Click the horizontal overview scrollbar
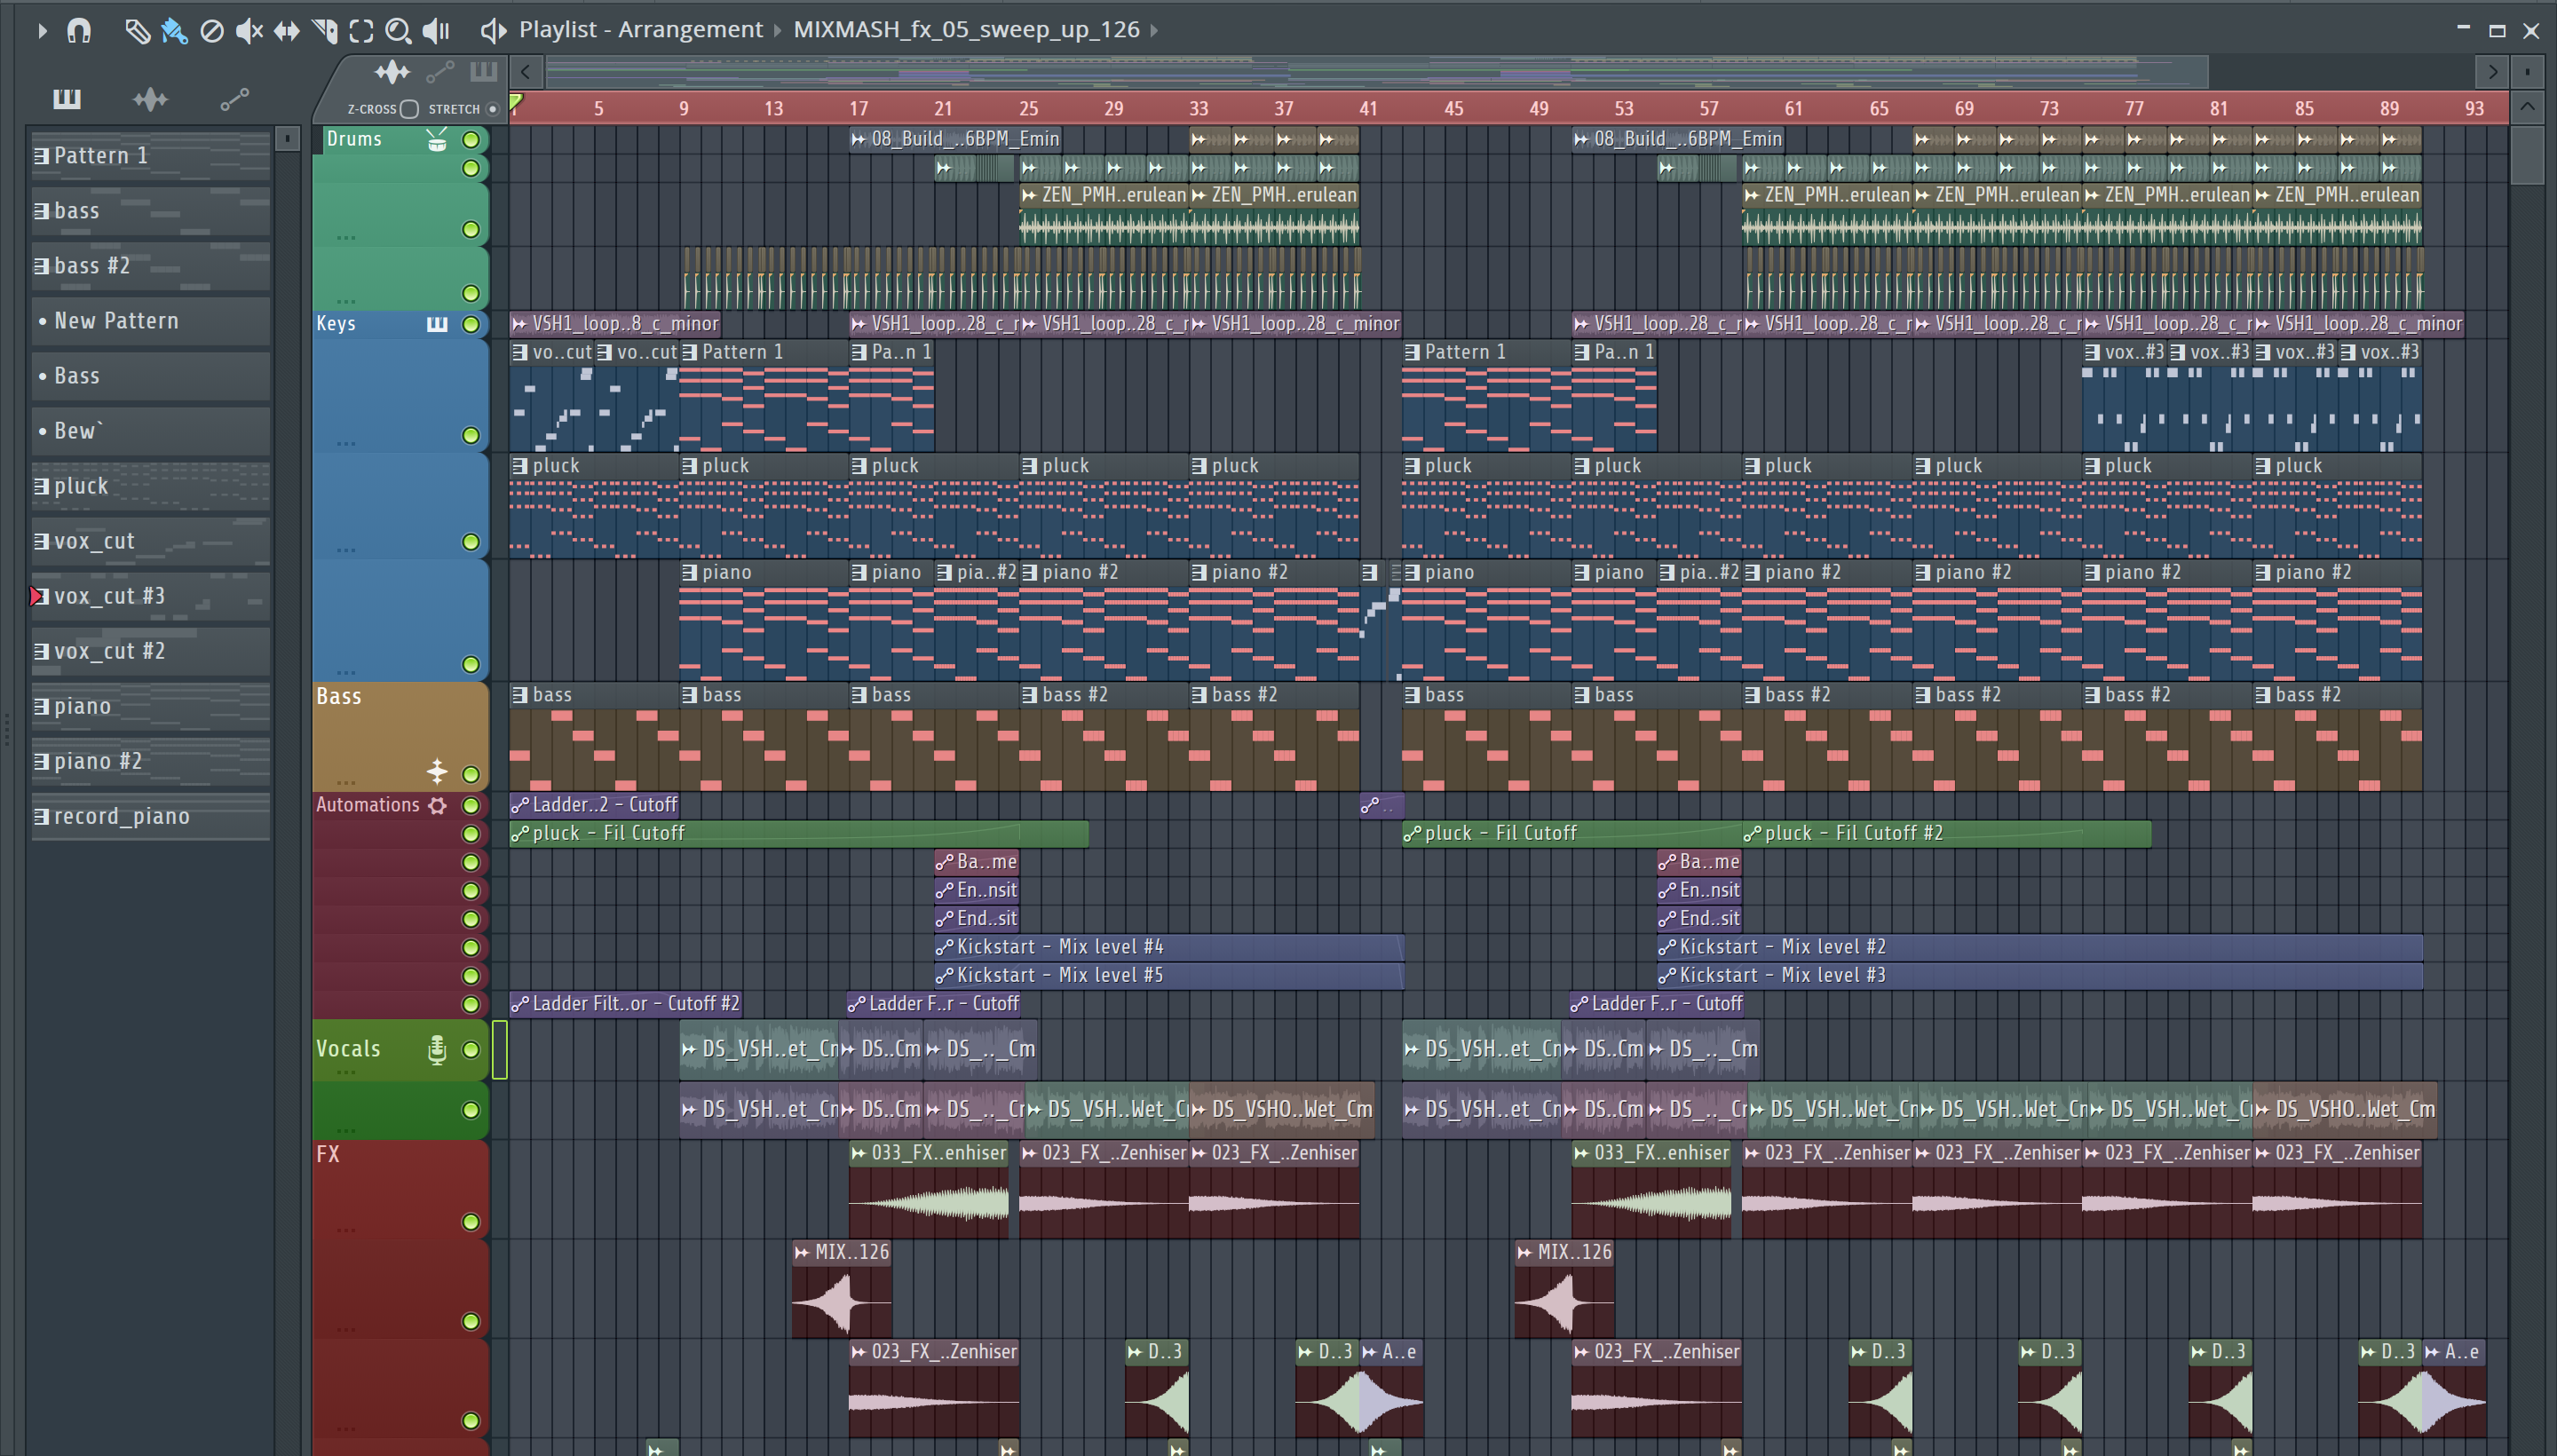The image size is (2557, 1456). point(1377,72)
